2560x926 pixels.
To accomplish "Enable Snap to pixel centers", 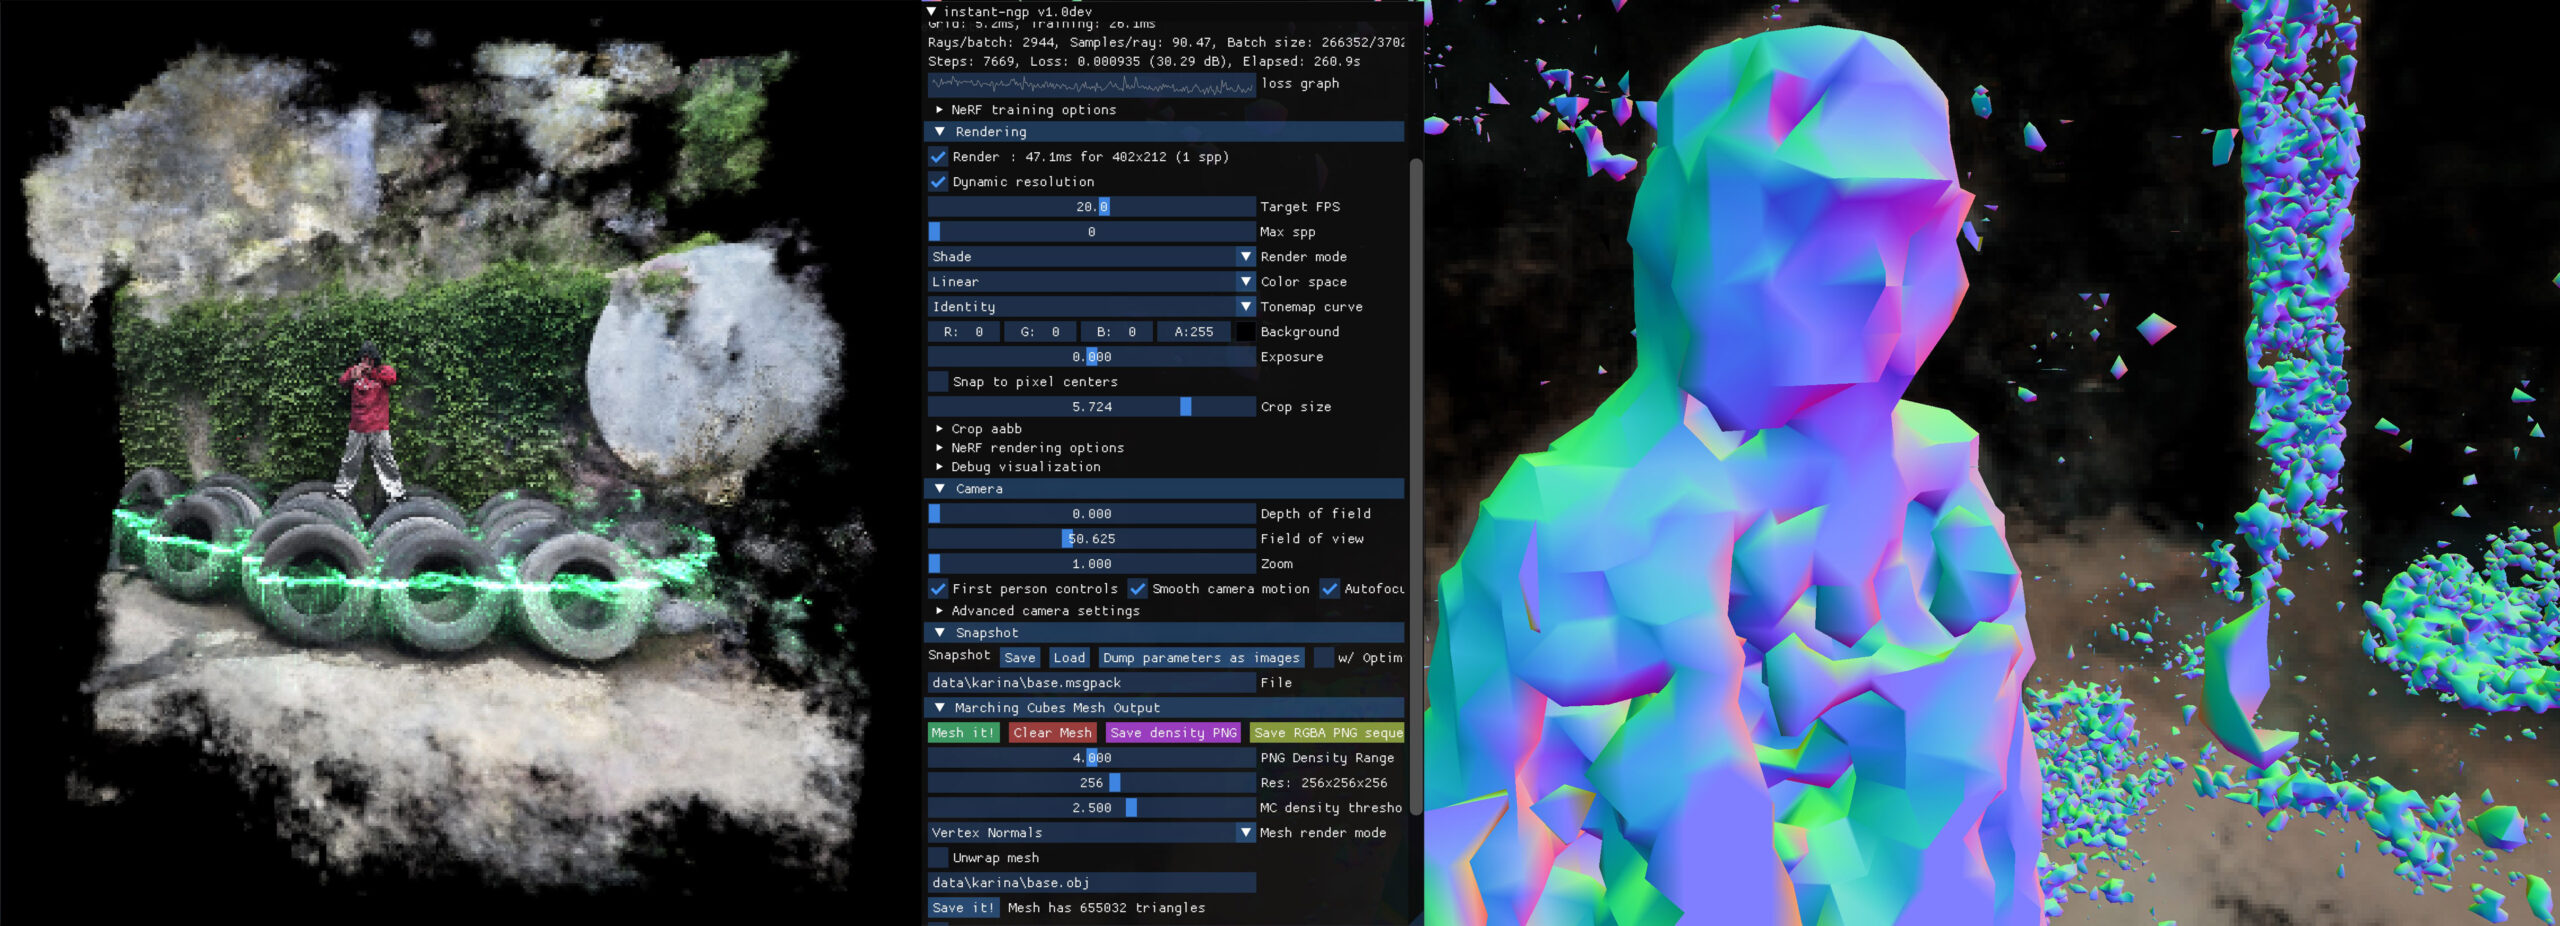I will pyautogui.click(x=938, y=382).
